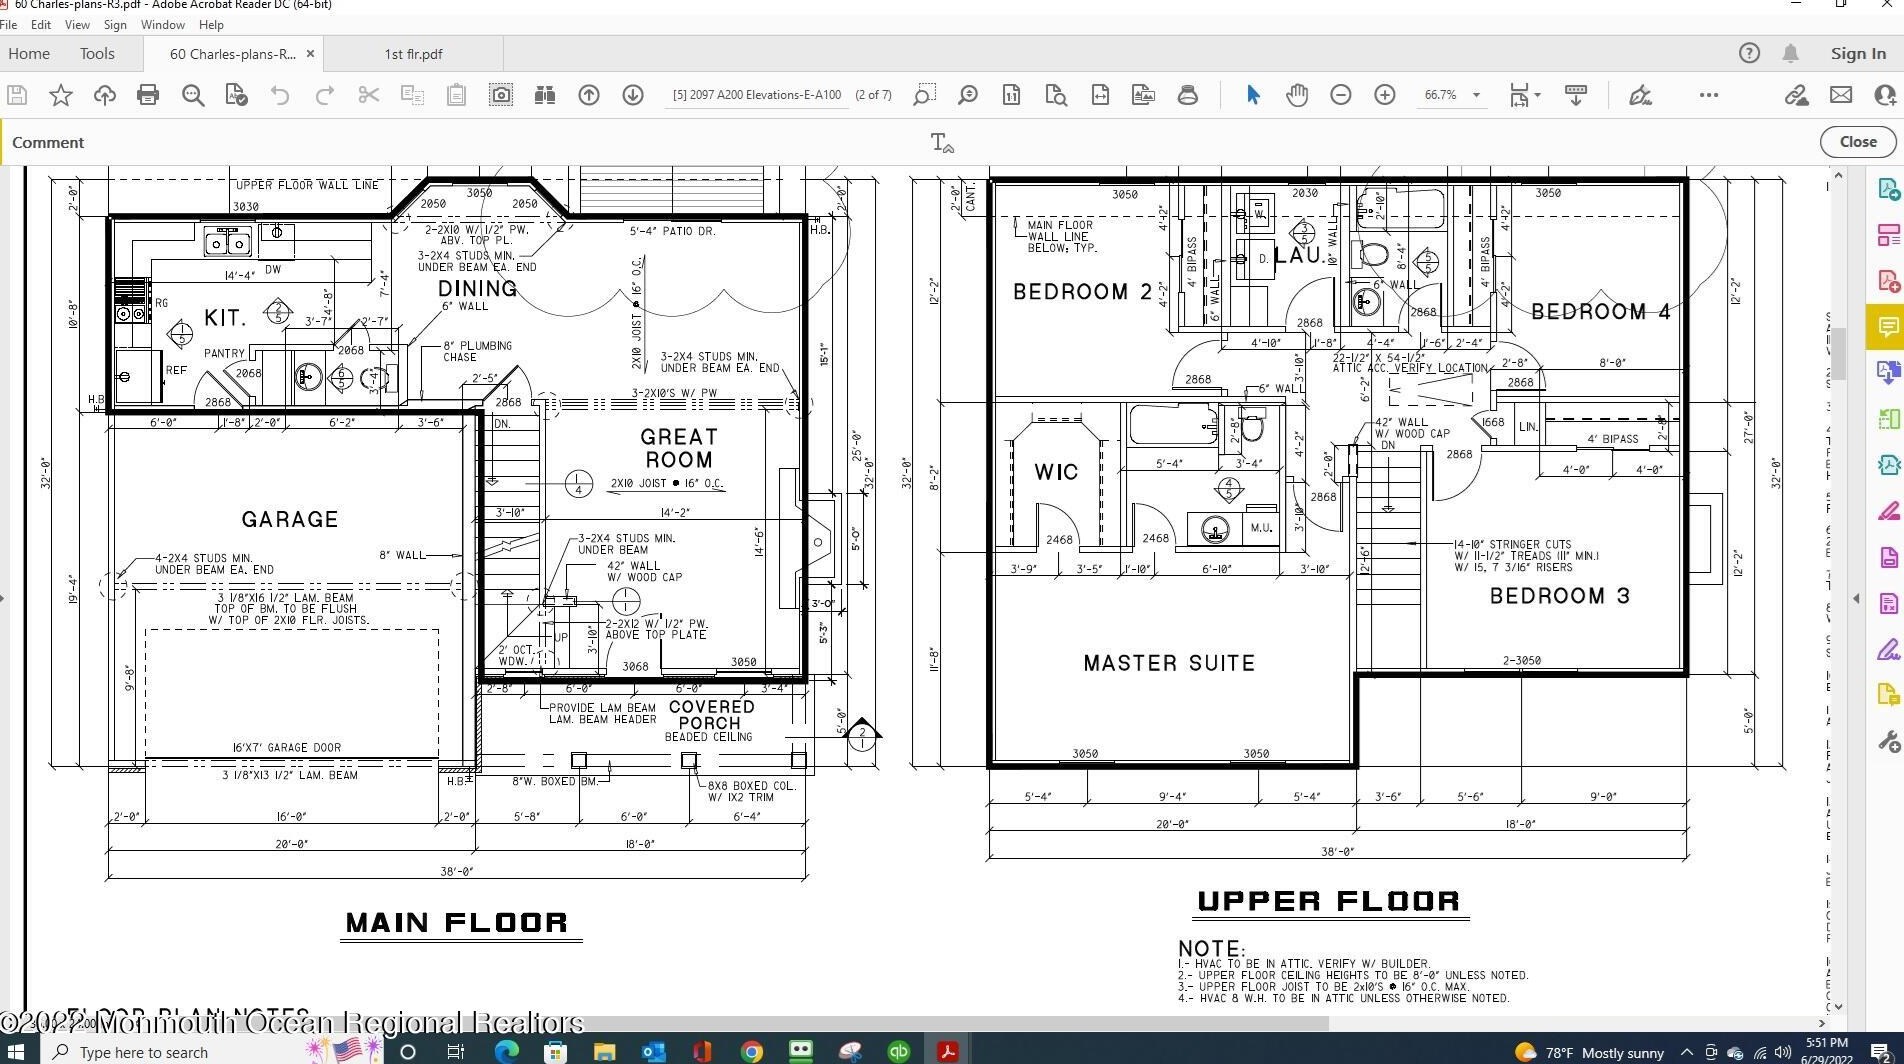1904x1064 pixels.
Task: Click the vertical scrollbar thumb
Action: pyautogui.click(x=1837, y=352)
